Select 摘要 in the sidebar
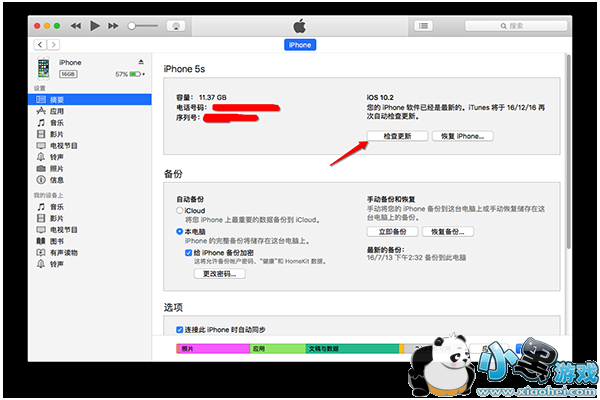This screenshot has height=400, width=600. (90, 100)
